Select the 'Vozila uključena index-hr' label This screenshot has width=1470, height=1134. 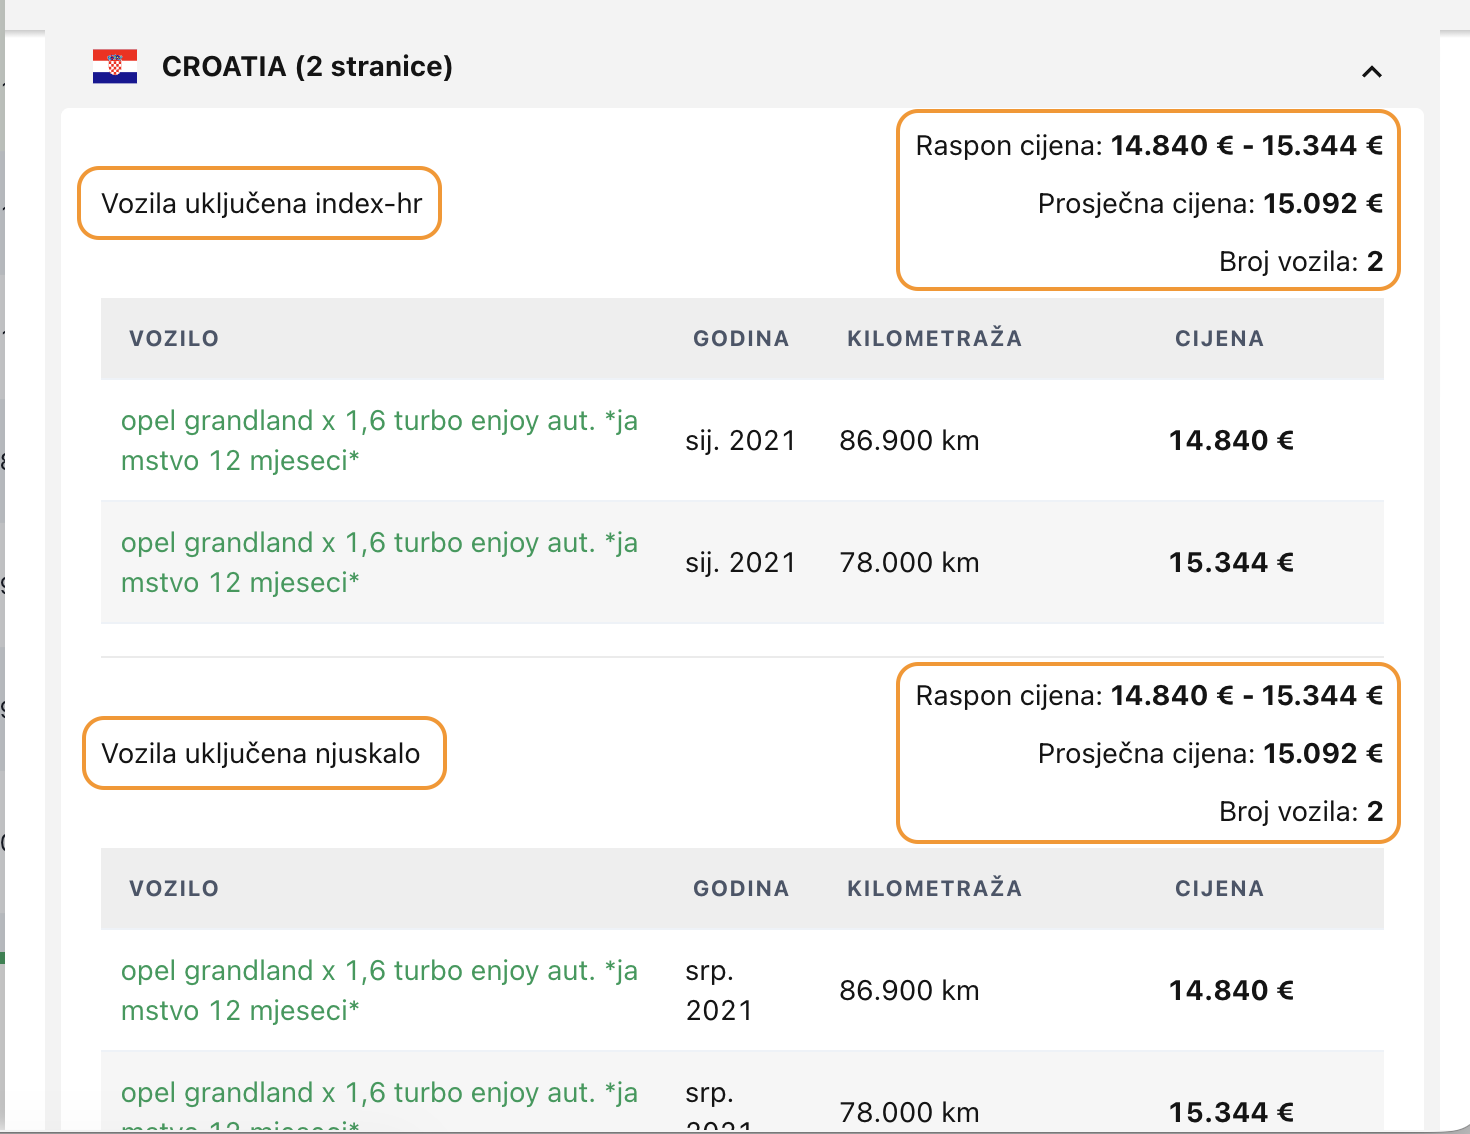pyautogui.click(x=261, y=203)
